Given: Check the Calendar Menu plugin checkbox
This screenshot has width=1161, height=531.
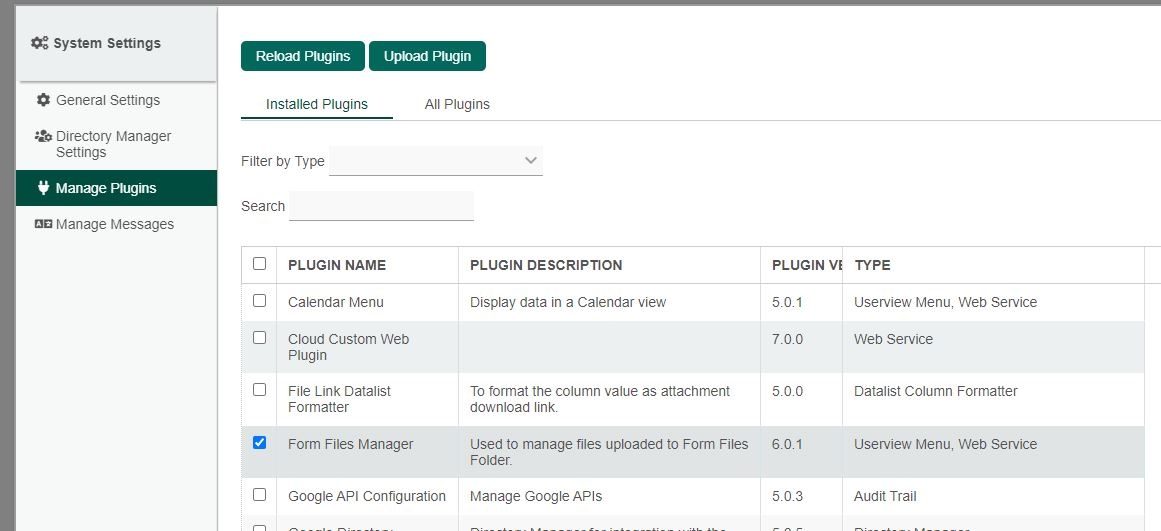Looking at the screenshot, I should (x=260, y=300).
